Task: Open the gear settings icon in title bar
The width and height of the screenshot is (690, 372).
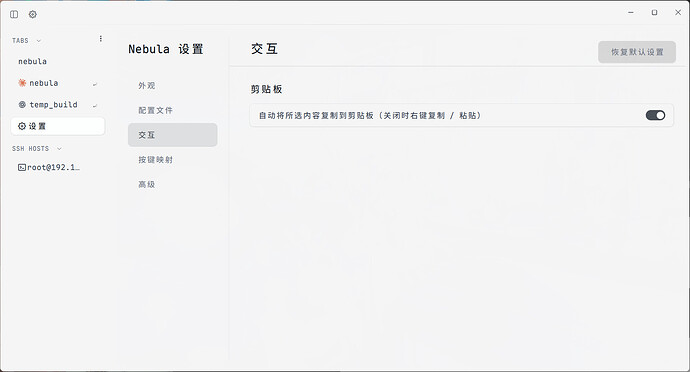Action: pyautogui.click(x=33, y=15)
